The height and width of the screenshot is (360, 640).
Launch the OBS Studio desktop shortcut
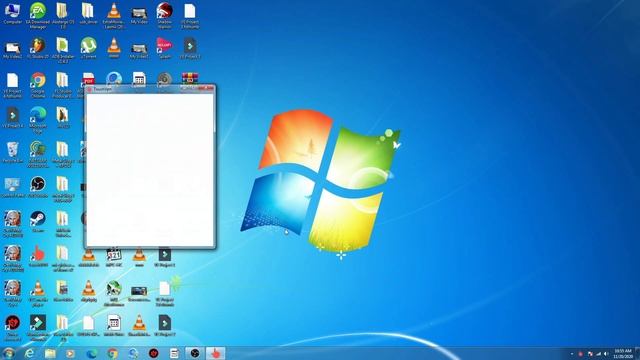tap(38, 188)
